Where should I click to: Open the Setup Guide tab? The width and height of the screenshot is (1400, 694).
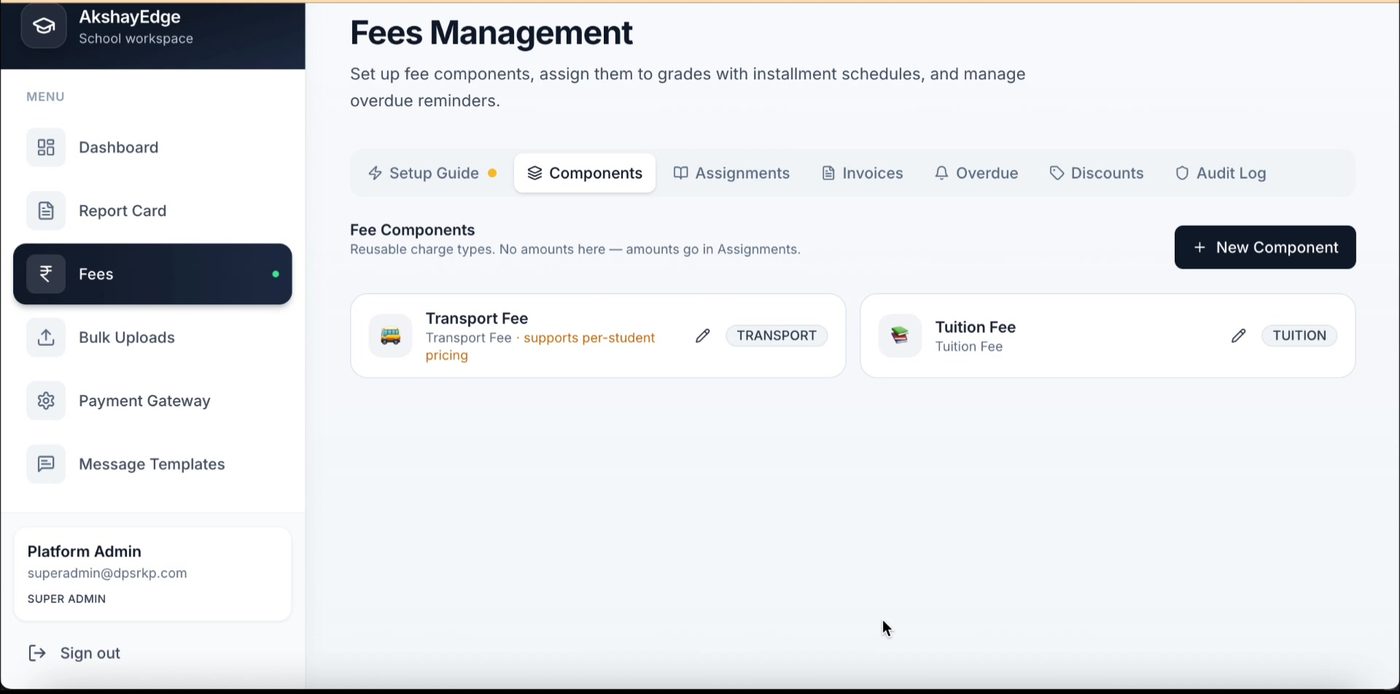coord(432,173)
